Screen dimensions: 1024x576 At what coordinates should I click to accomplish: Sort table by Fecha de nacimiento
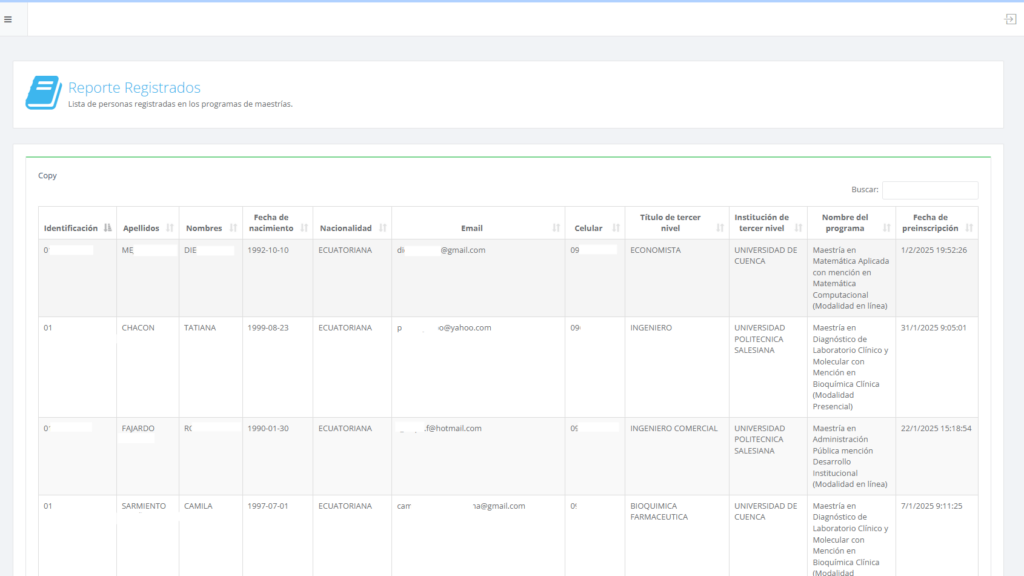303,228
